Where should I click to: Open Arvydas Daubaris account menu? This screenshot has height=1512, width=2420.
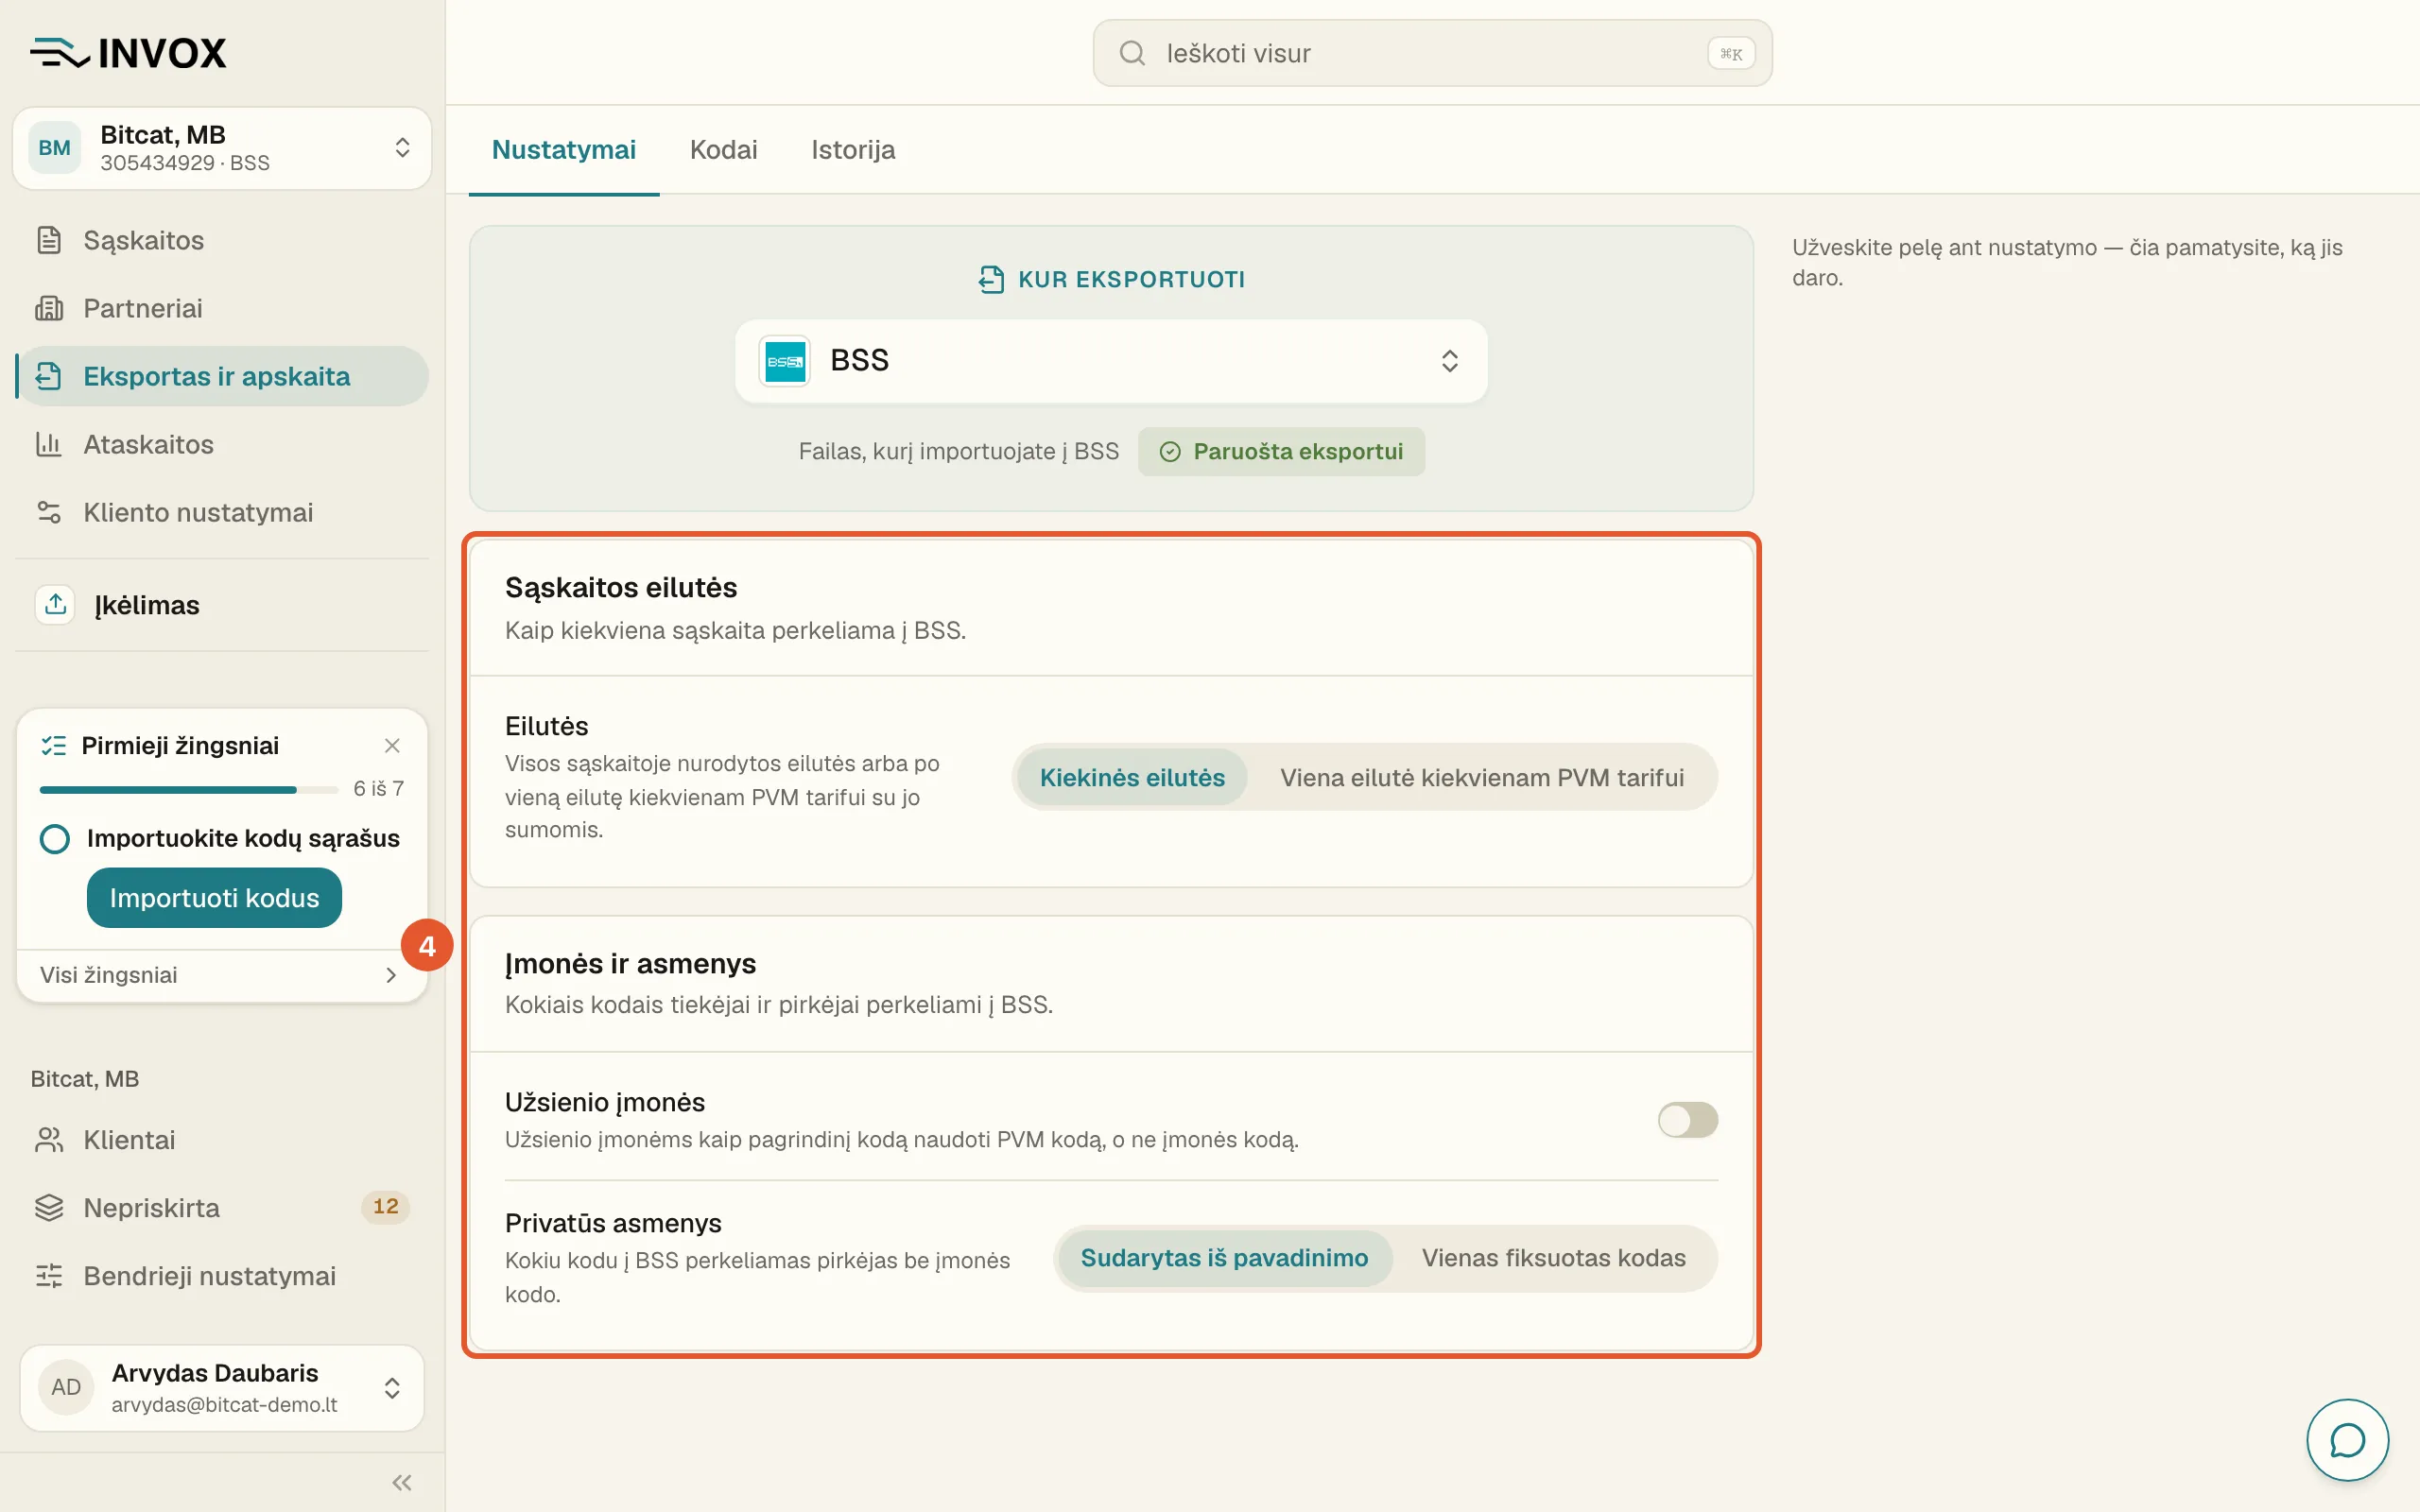coord(222,1387)
